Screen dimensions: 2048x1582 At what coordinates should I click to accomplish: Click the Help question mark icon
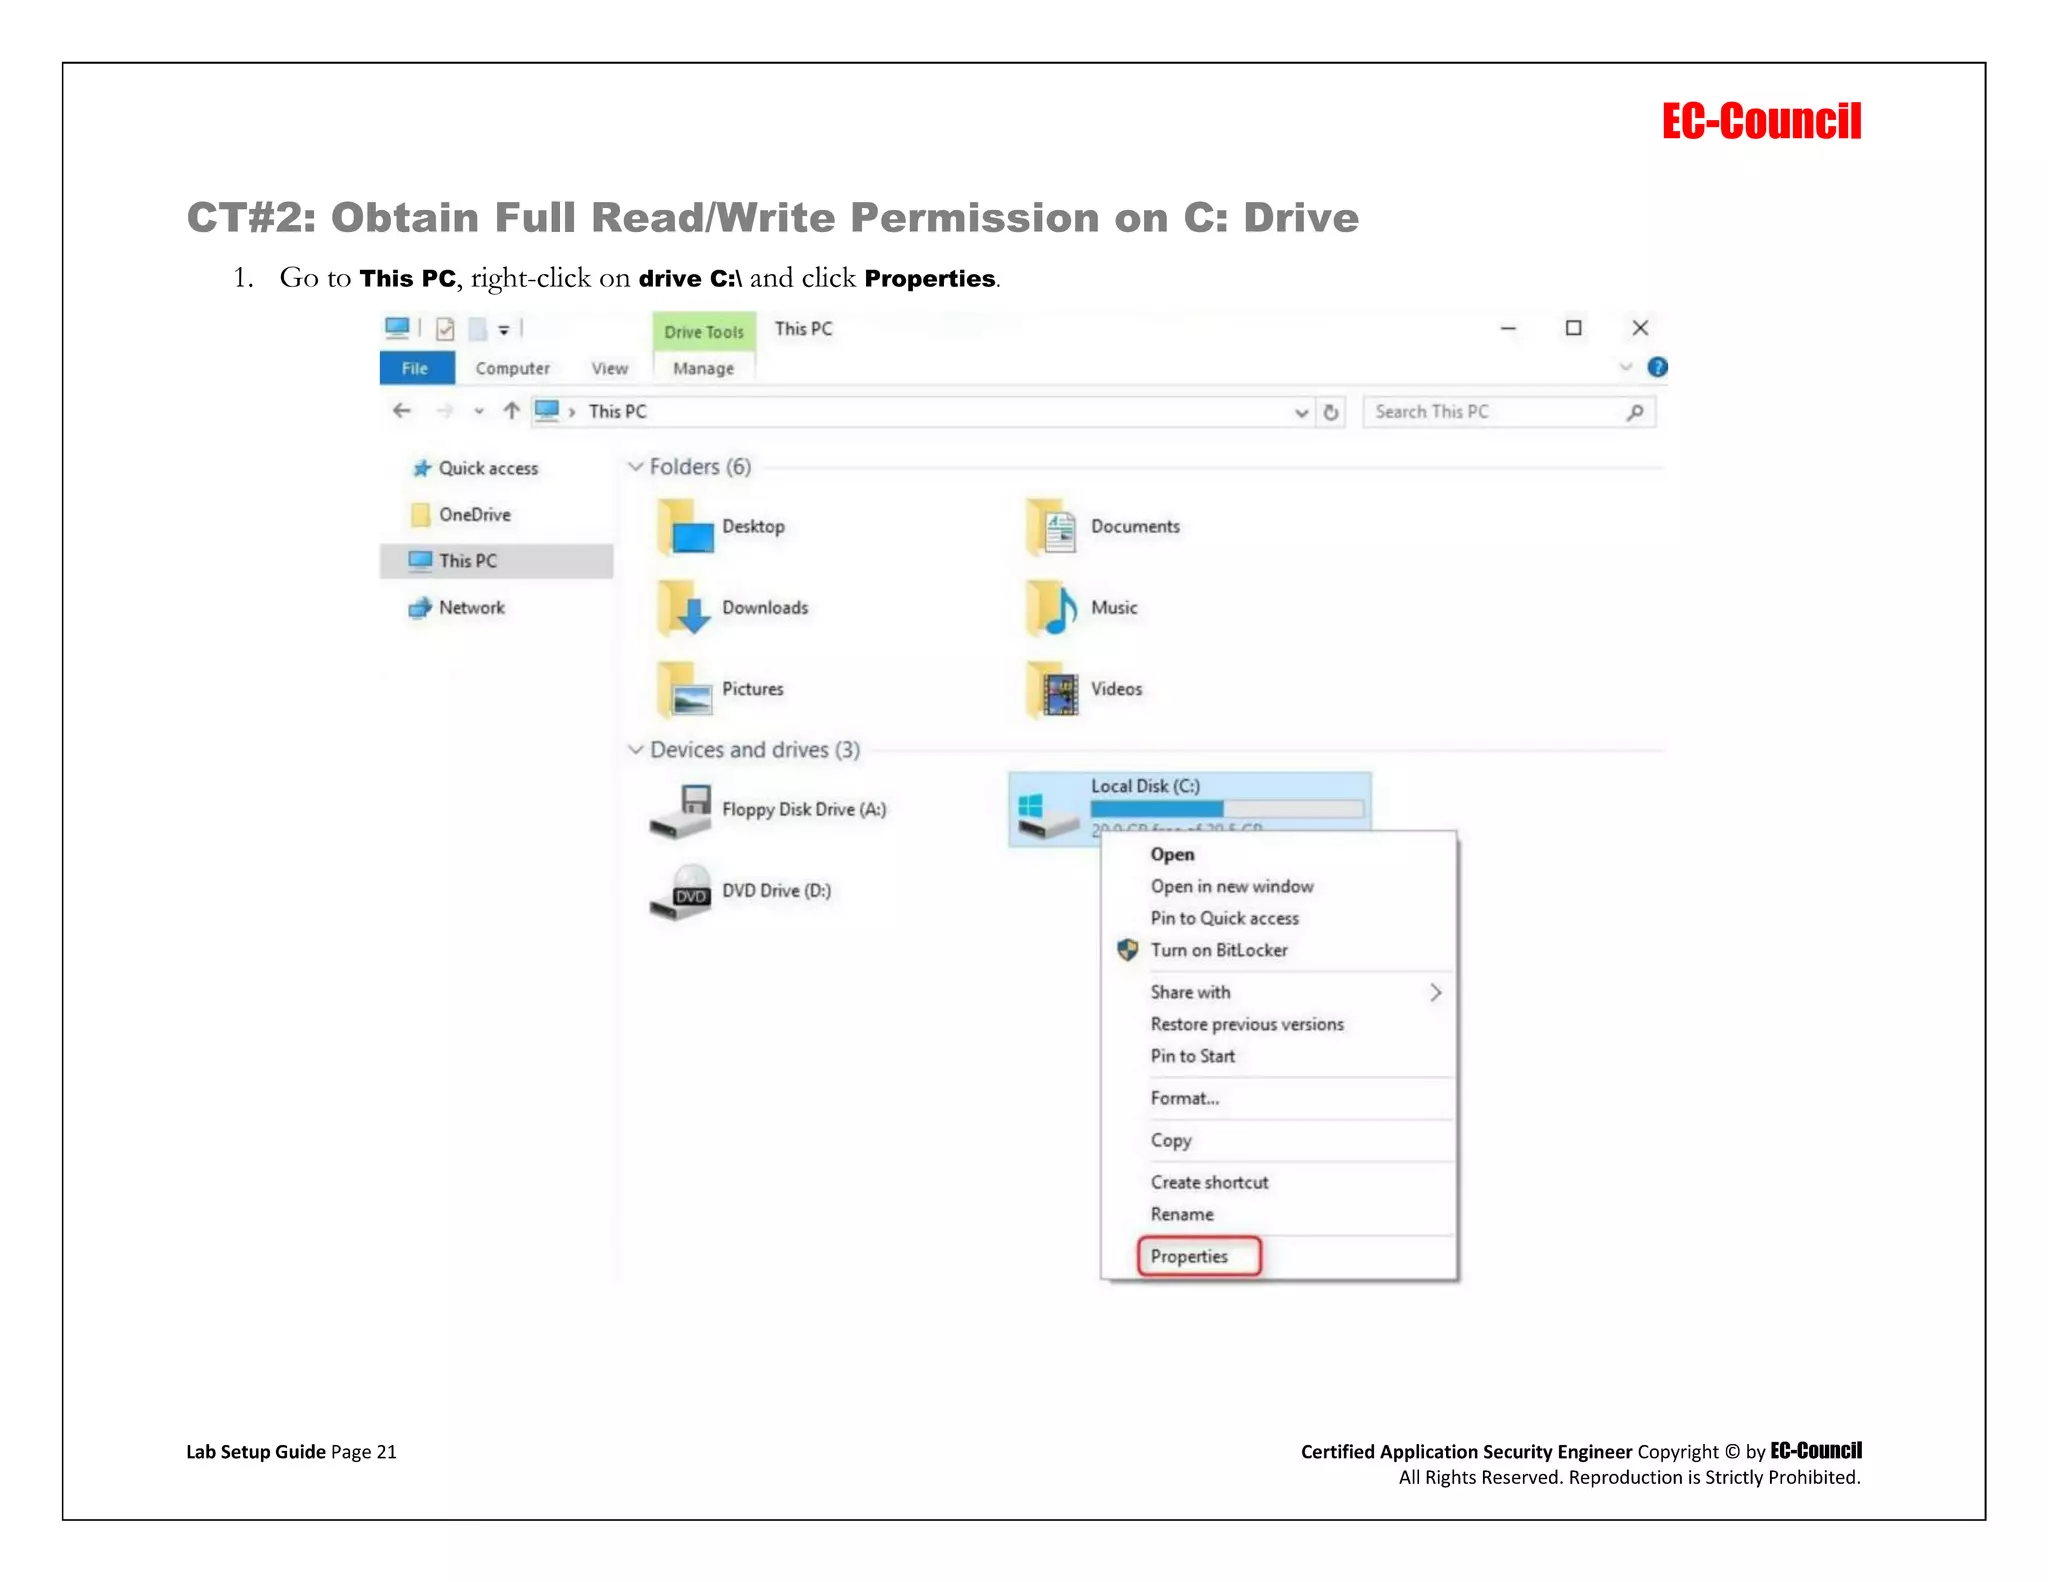coord(1657,368)
